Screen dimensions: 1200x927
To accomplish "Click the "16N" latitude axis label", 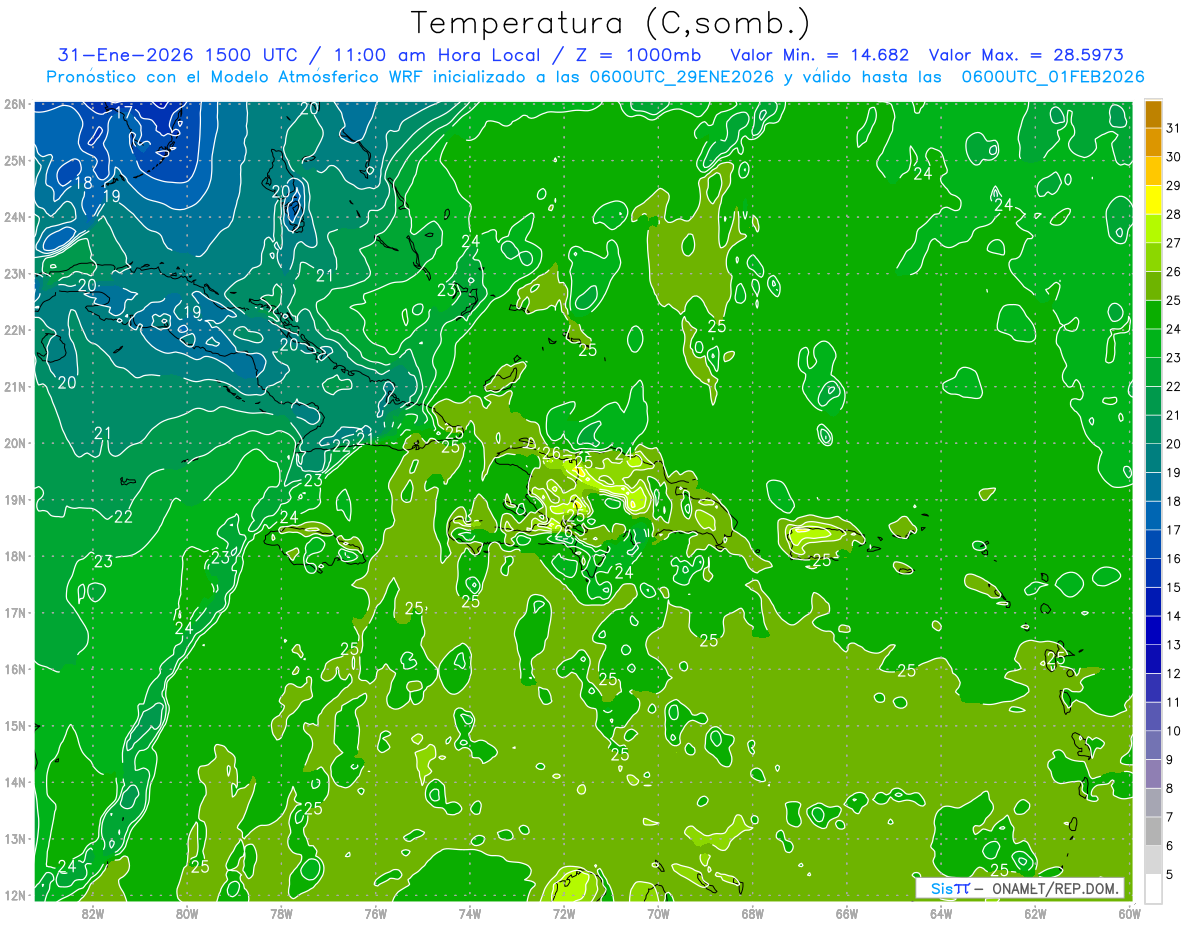I will pos(14,669).
